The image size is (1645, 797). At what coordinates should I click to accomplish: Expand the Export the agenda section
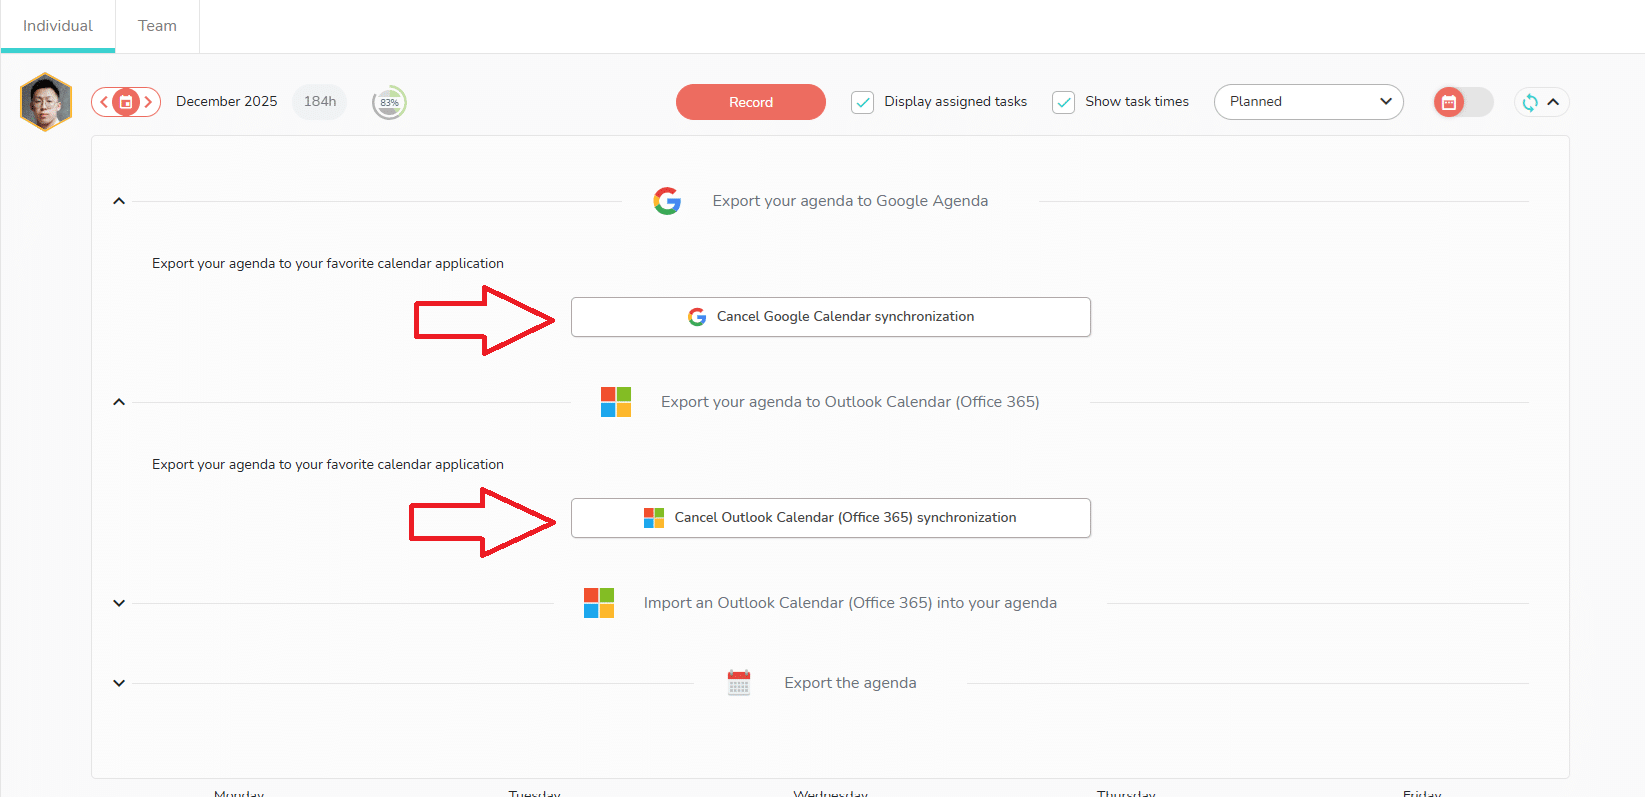119,683
